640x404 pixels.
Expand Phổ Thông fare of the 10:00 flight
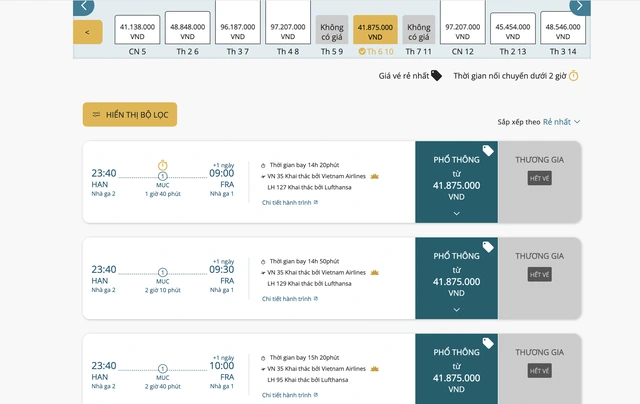click(456, 380)
